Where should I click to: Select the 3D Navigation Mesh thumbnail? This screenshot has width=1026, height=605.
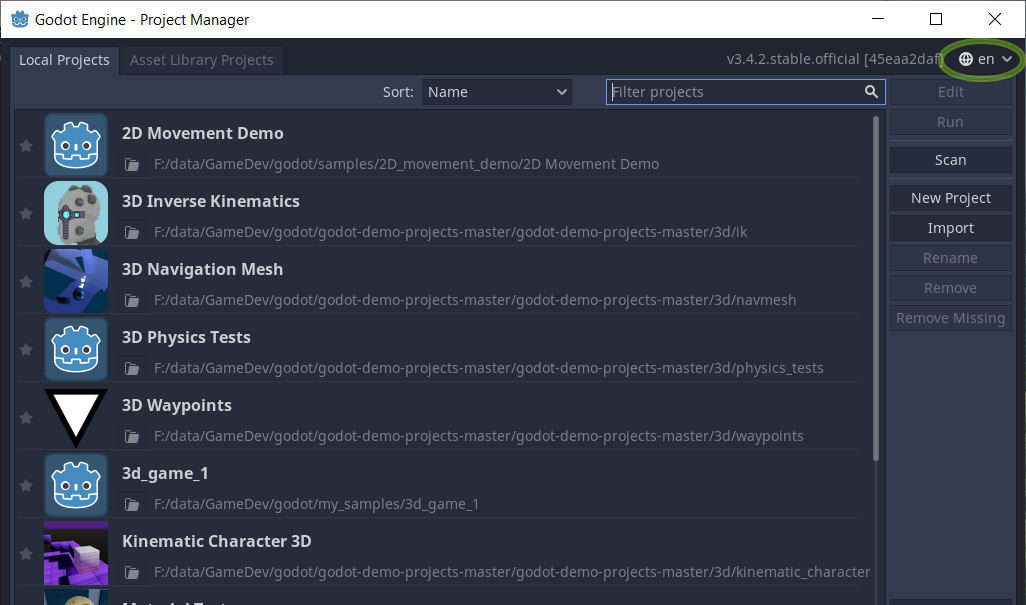(76, 281)
